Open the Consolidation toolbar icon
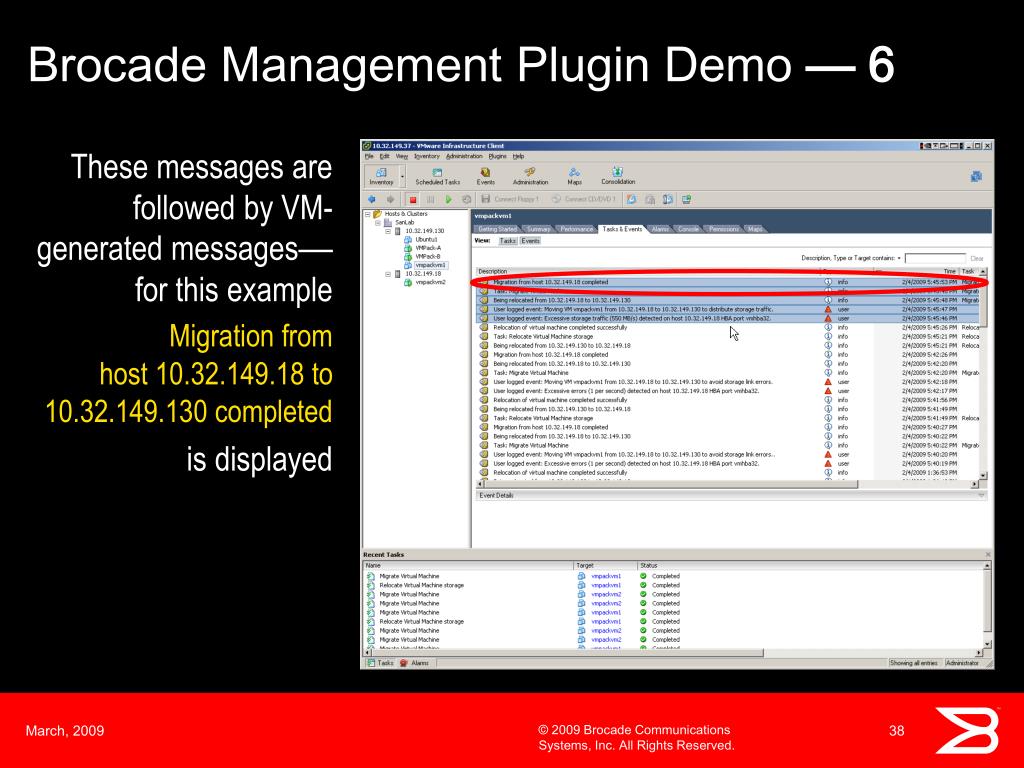Viewport: 1024px width, 768px height. click(x=618, y=176)
